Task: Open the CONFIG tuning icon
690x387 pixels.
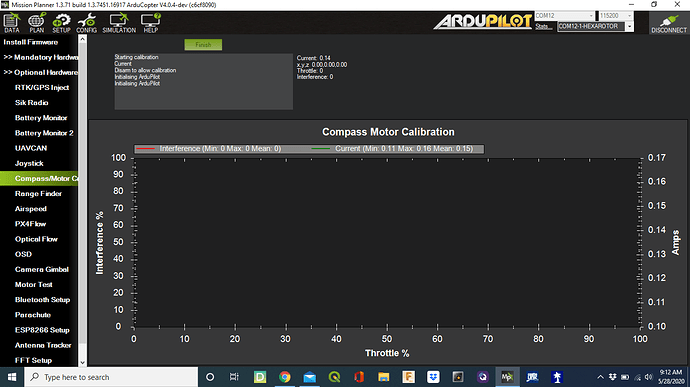Action: click(86, 23)
